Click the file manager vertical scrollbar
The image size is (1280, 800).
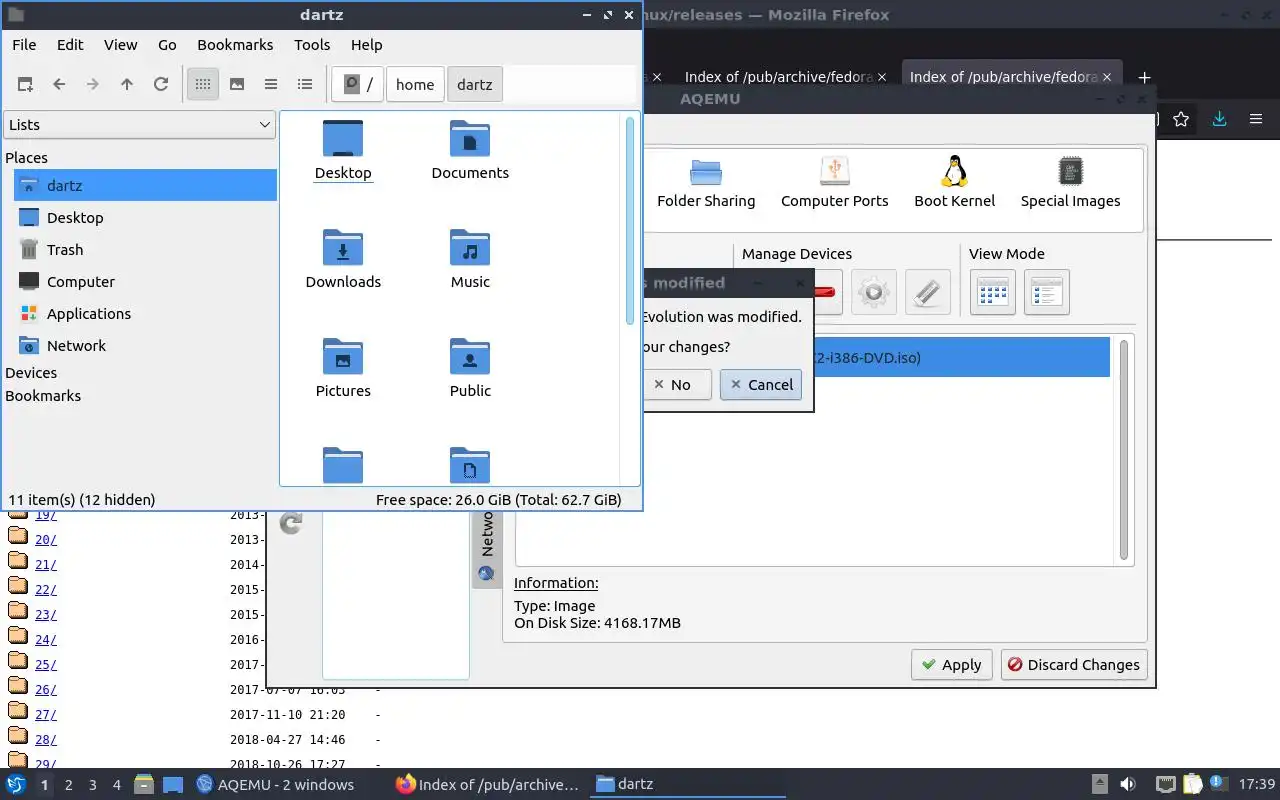630,221
